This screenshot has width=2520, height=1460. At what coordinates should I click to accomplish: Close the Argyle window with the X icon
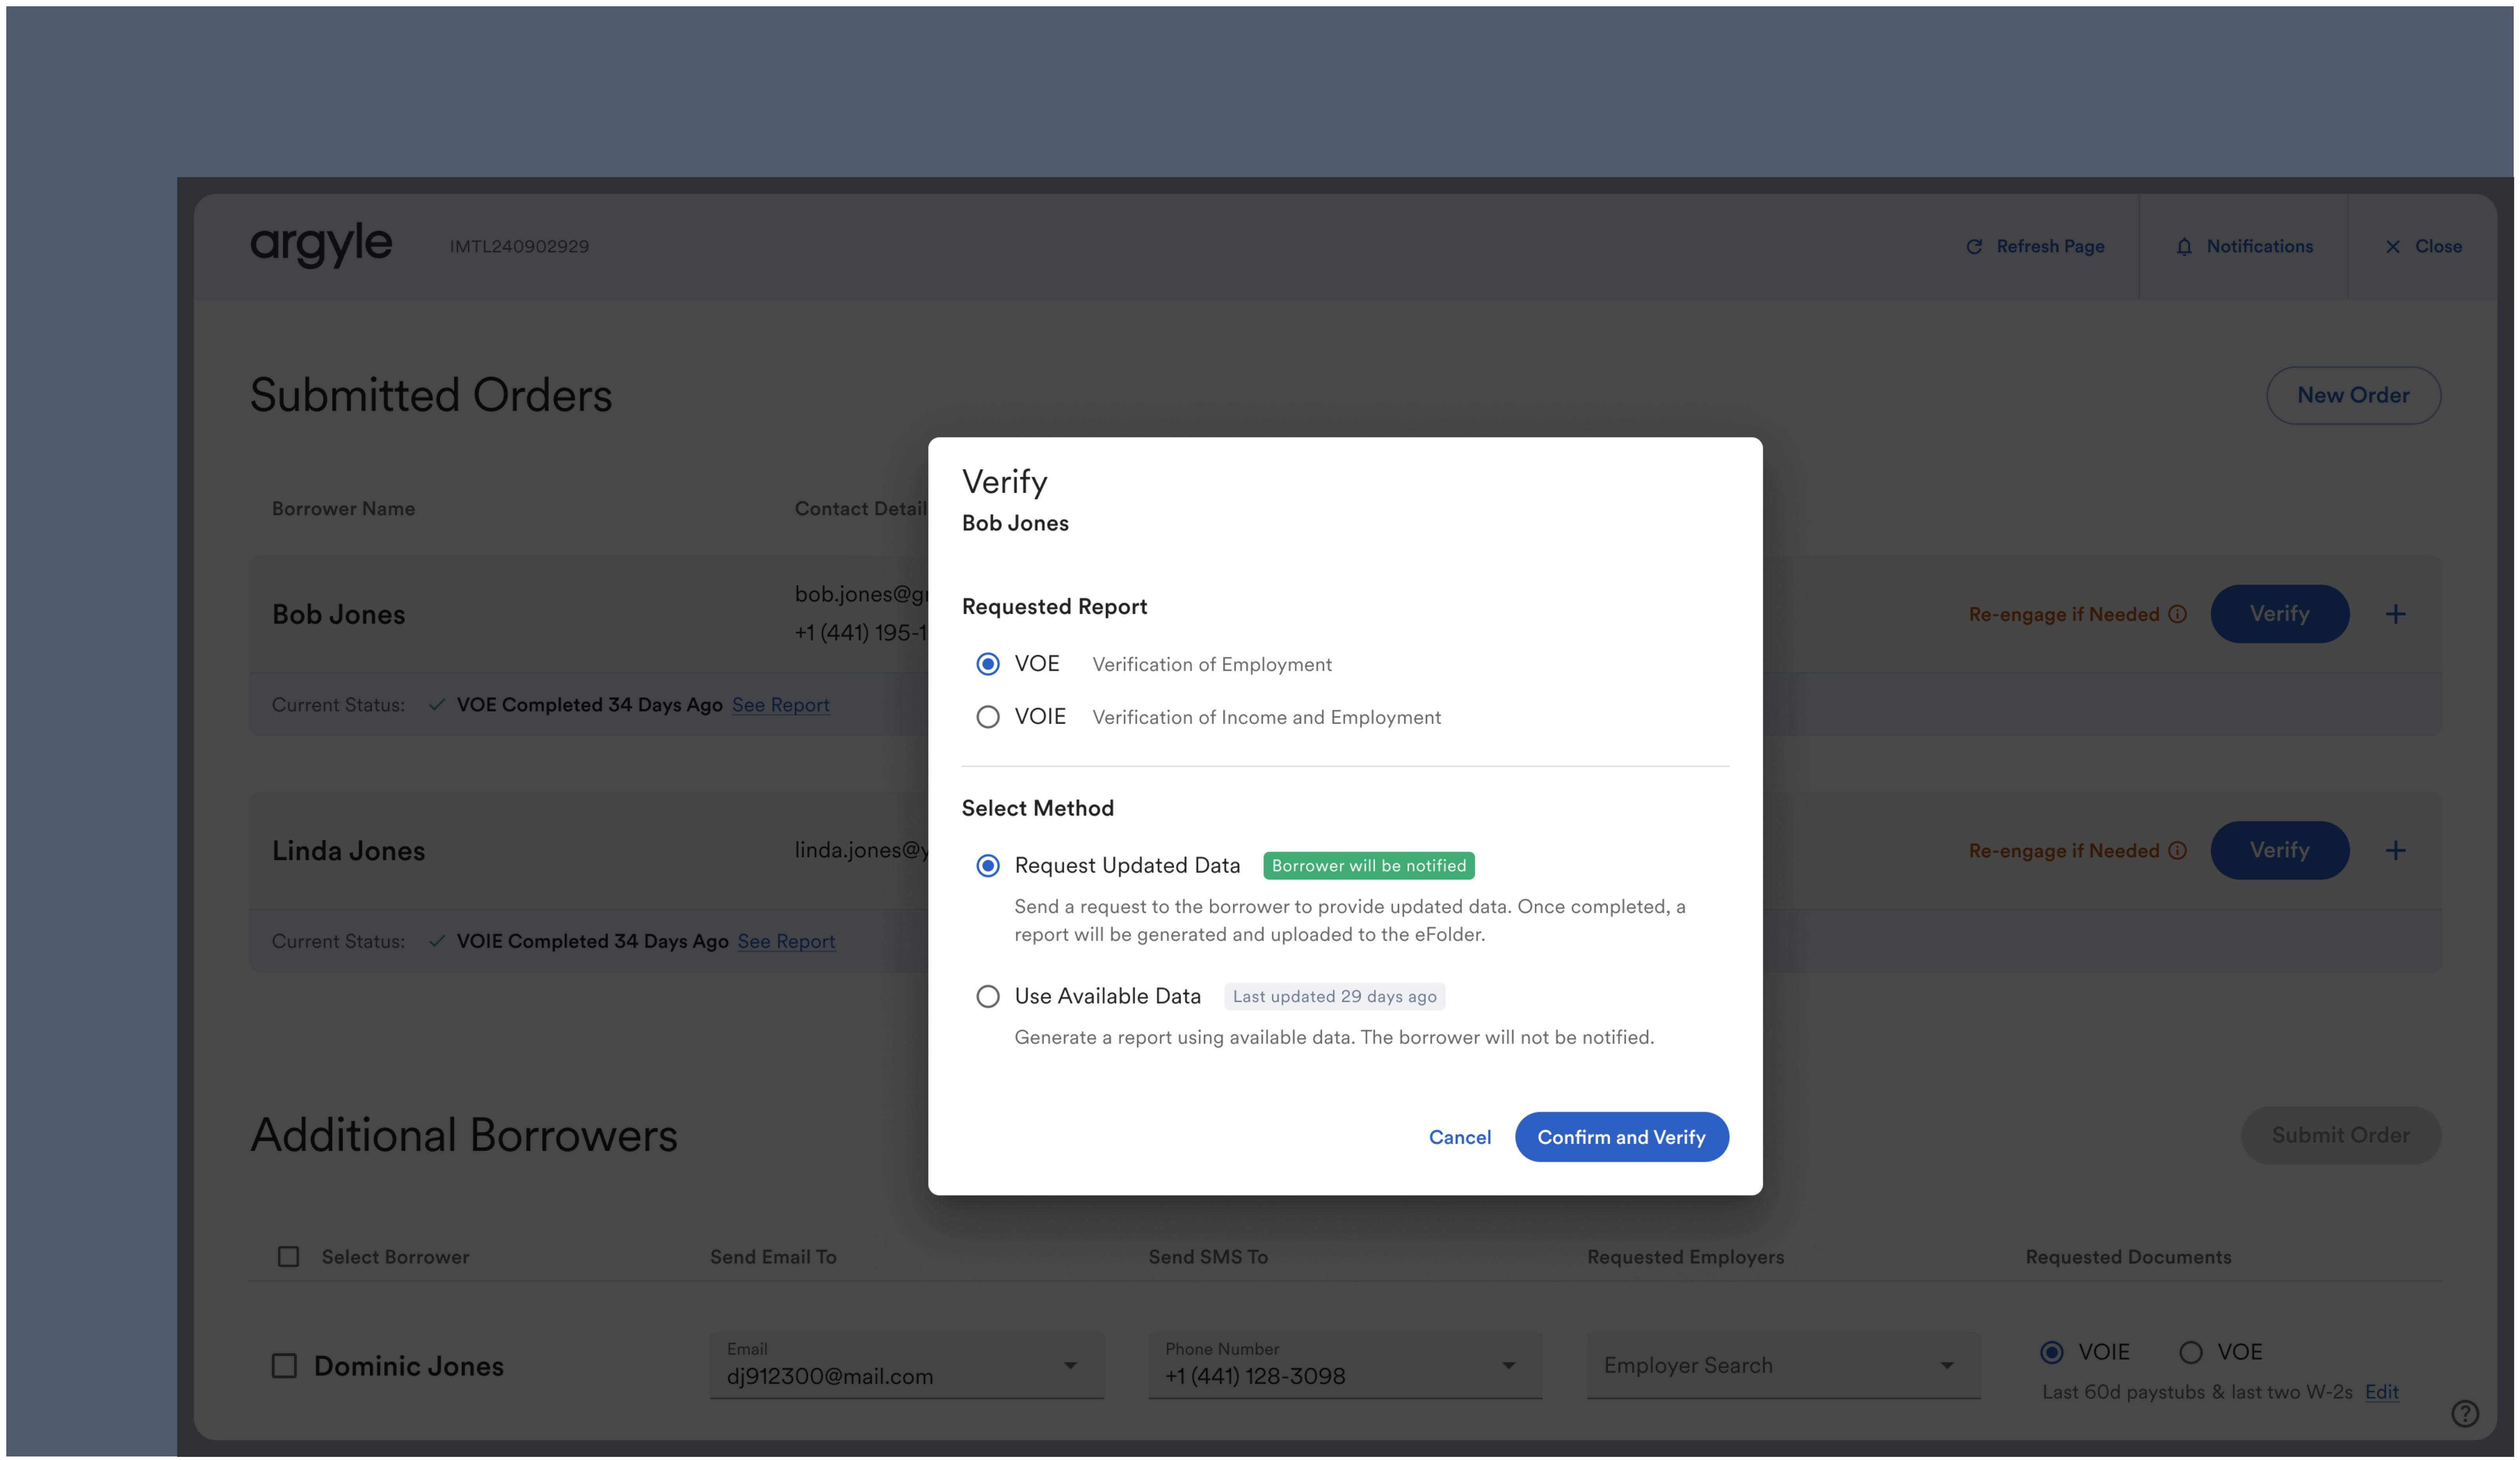(x=2393, y=246)
